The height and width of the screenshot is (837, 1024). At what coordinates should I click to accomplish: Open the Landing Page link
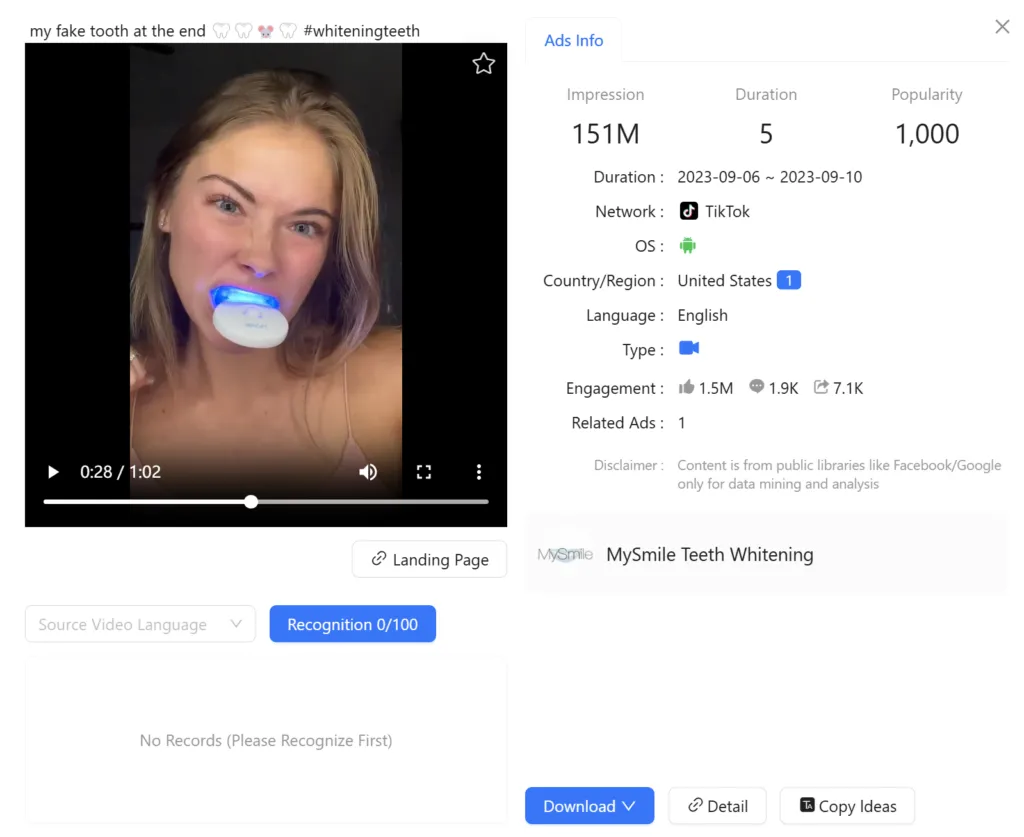[430, 560]
